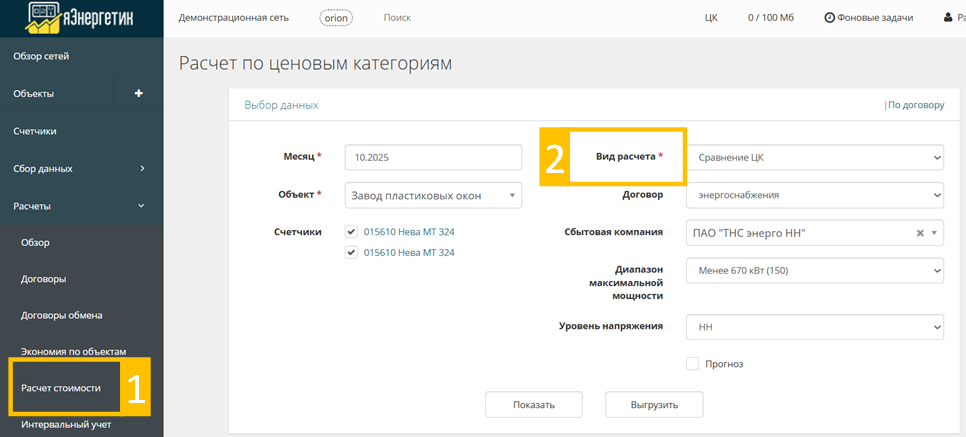Click the Показать button

(x=534, y=405)
